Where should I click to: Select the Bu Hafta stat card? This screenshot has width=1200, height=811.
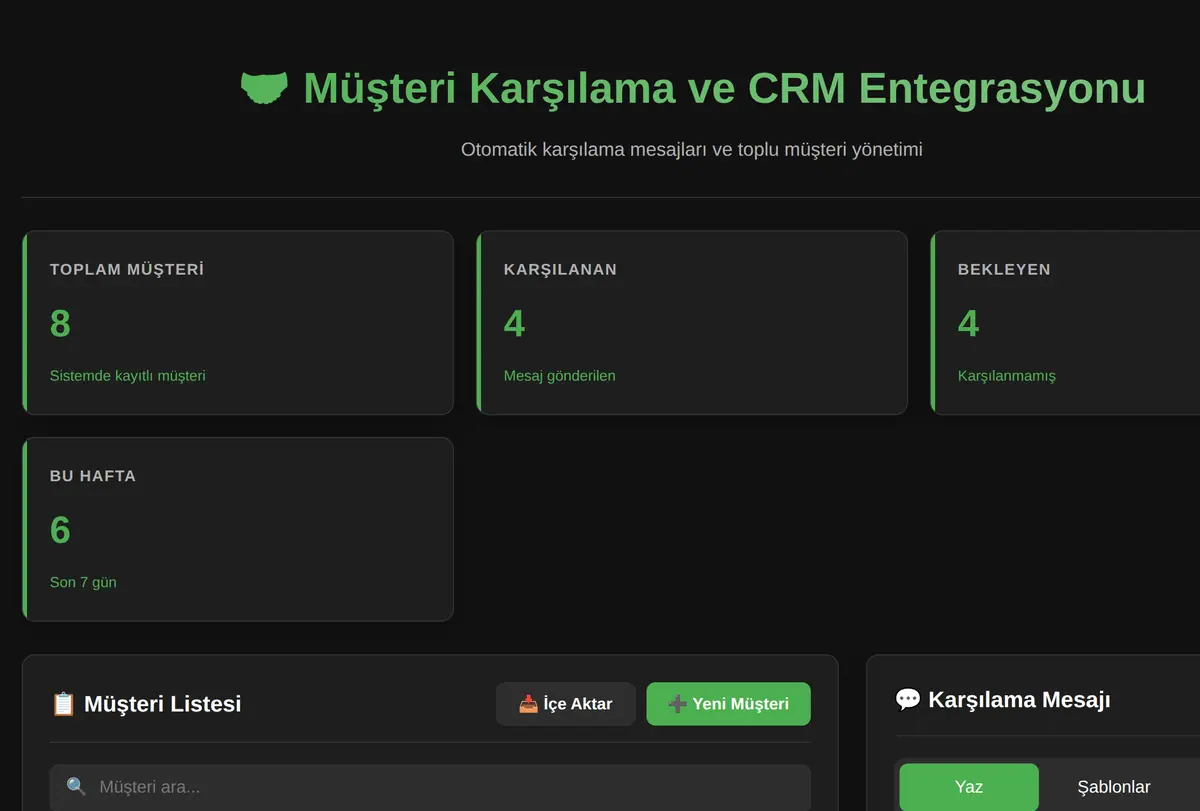[238, 529]
